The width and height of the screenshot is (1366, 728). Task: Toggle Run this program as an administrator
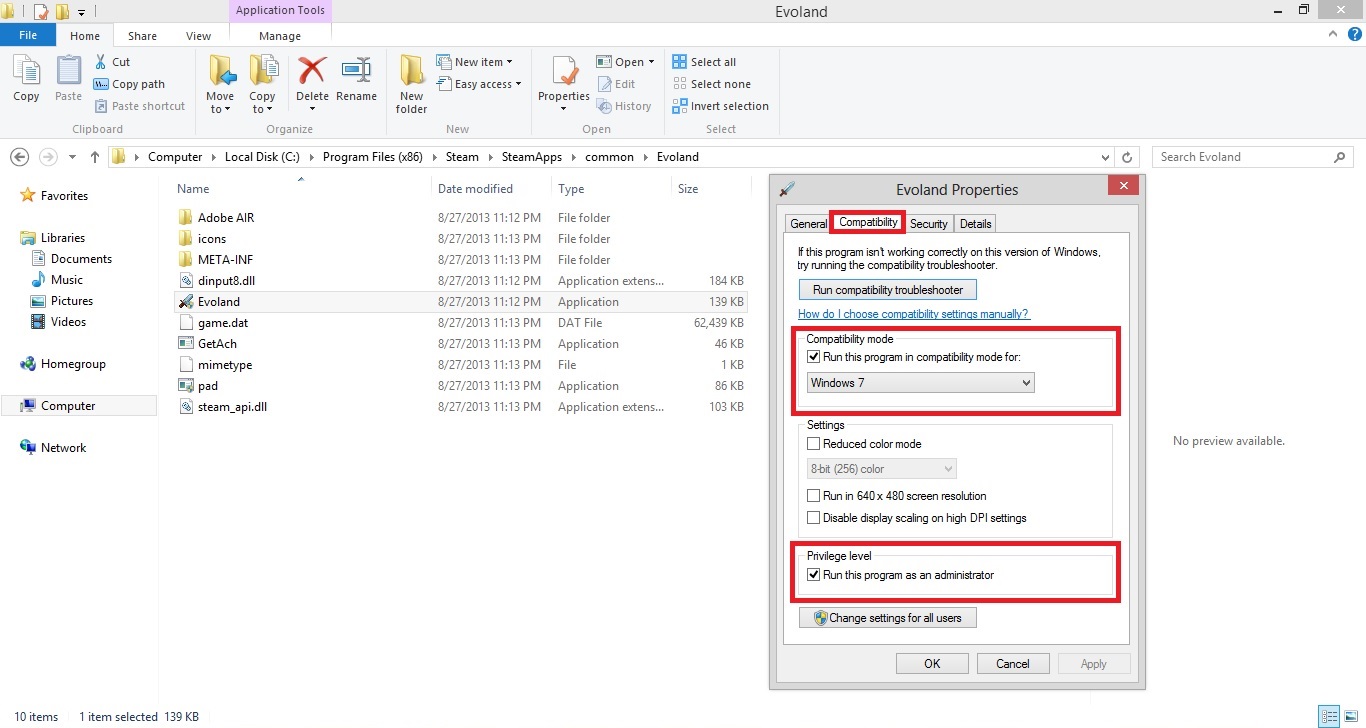[814, 575]
